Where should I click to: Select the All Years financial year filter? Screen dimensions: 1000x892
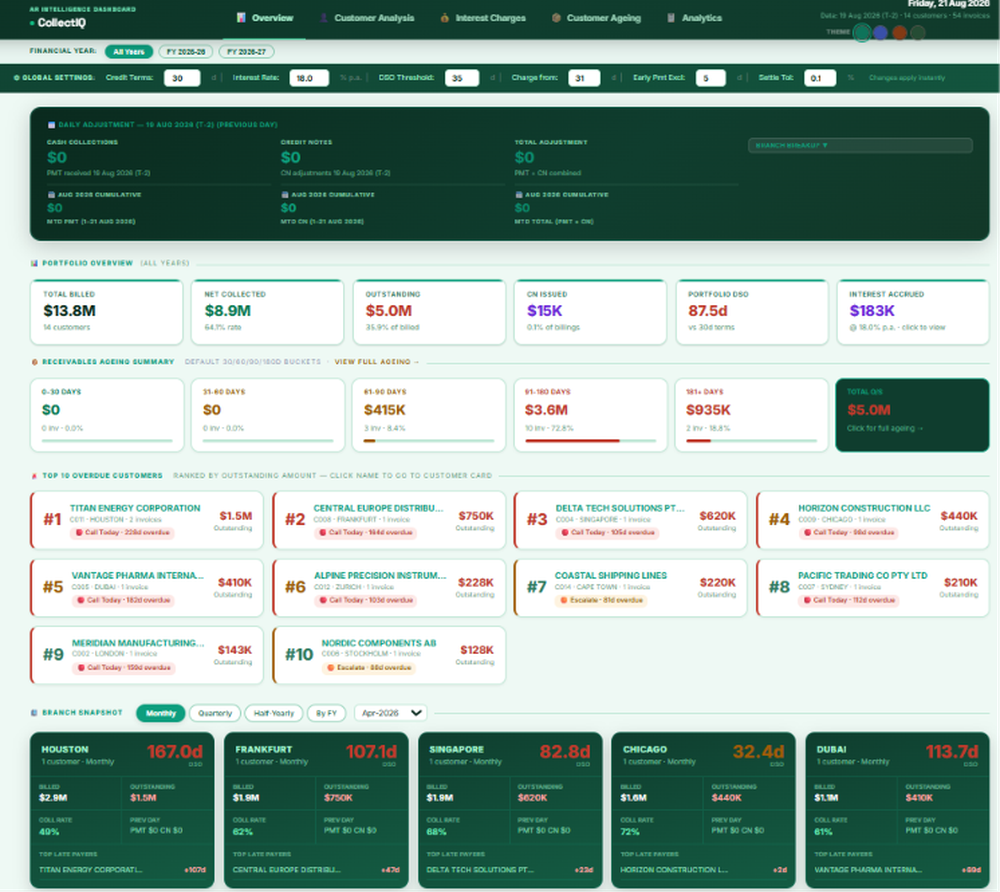click(x=129, y=52)
